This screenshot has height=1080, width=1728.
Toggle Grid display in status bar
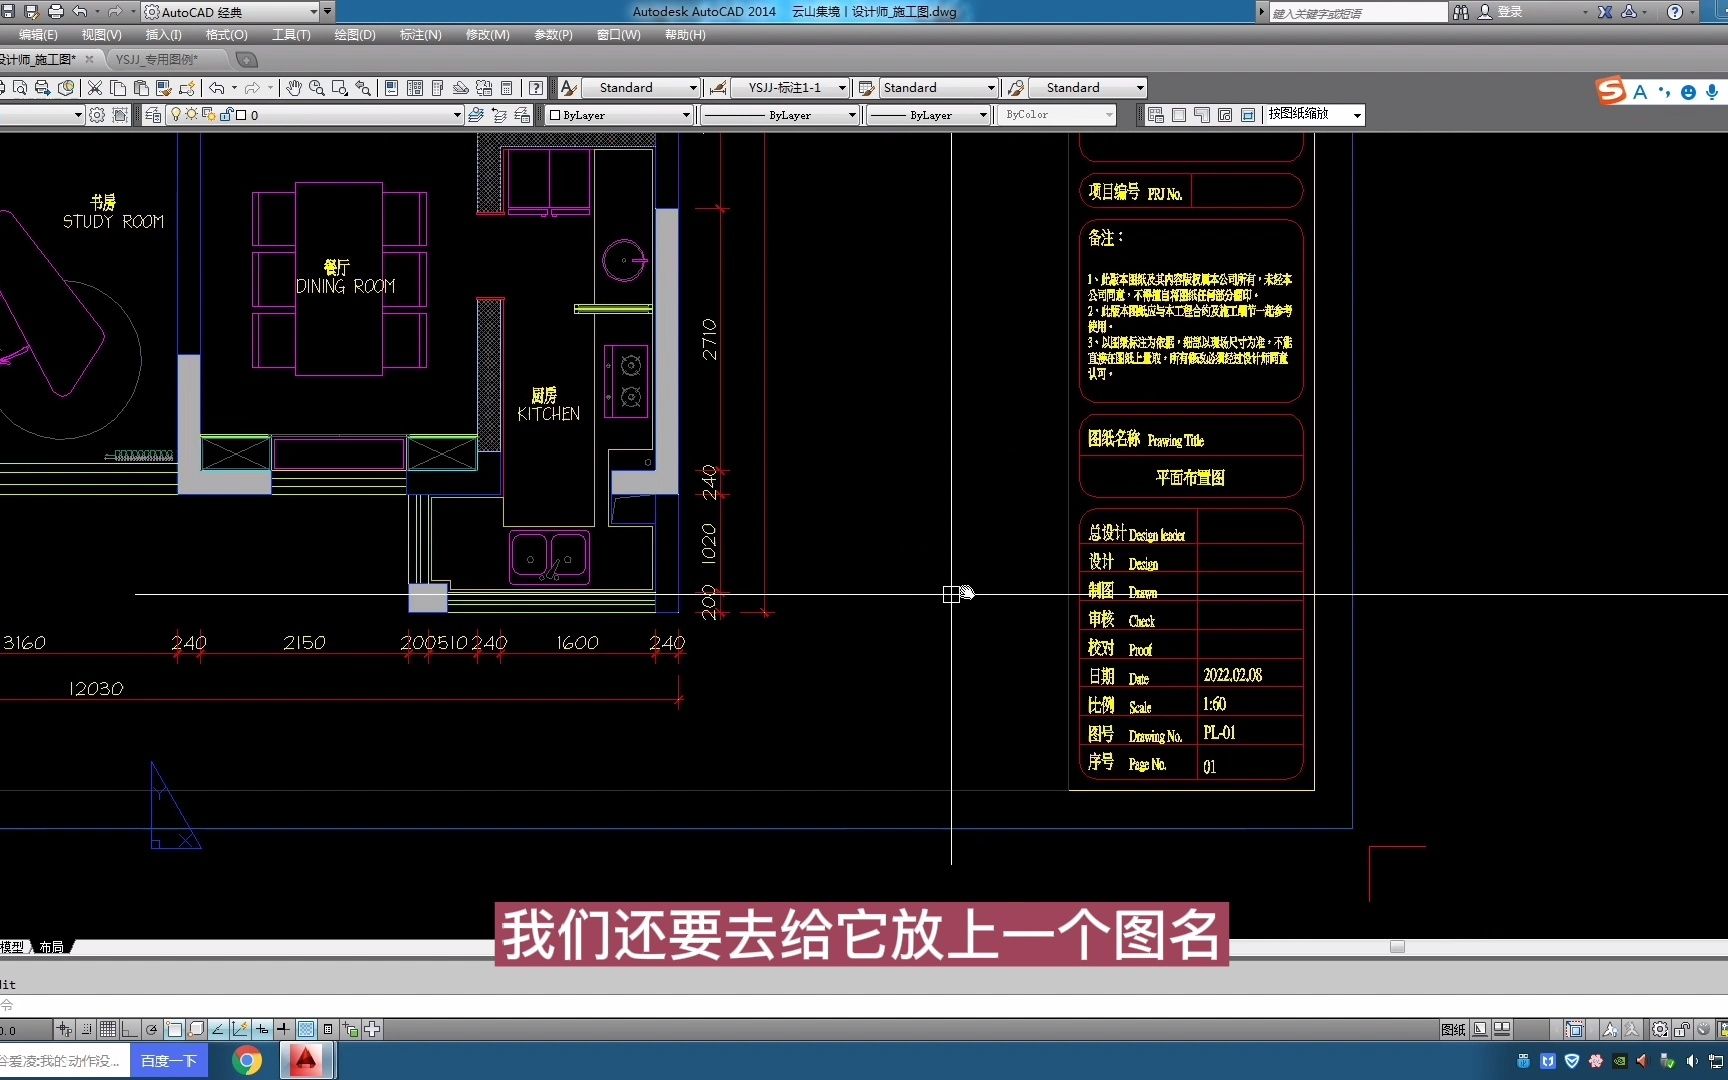coord(108,1029)
